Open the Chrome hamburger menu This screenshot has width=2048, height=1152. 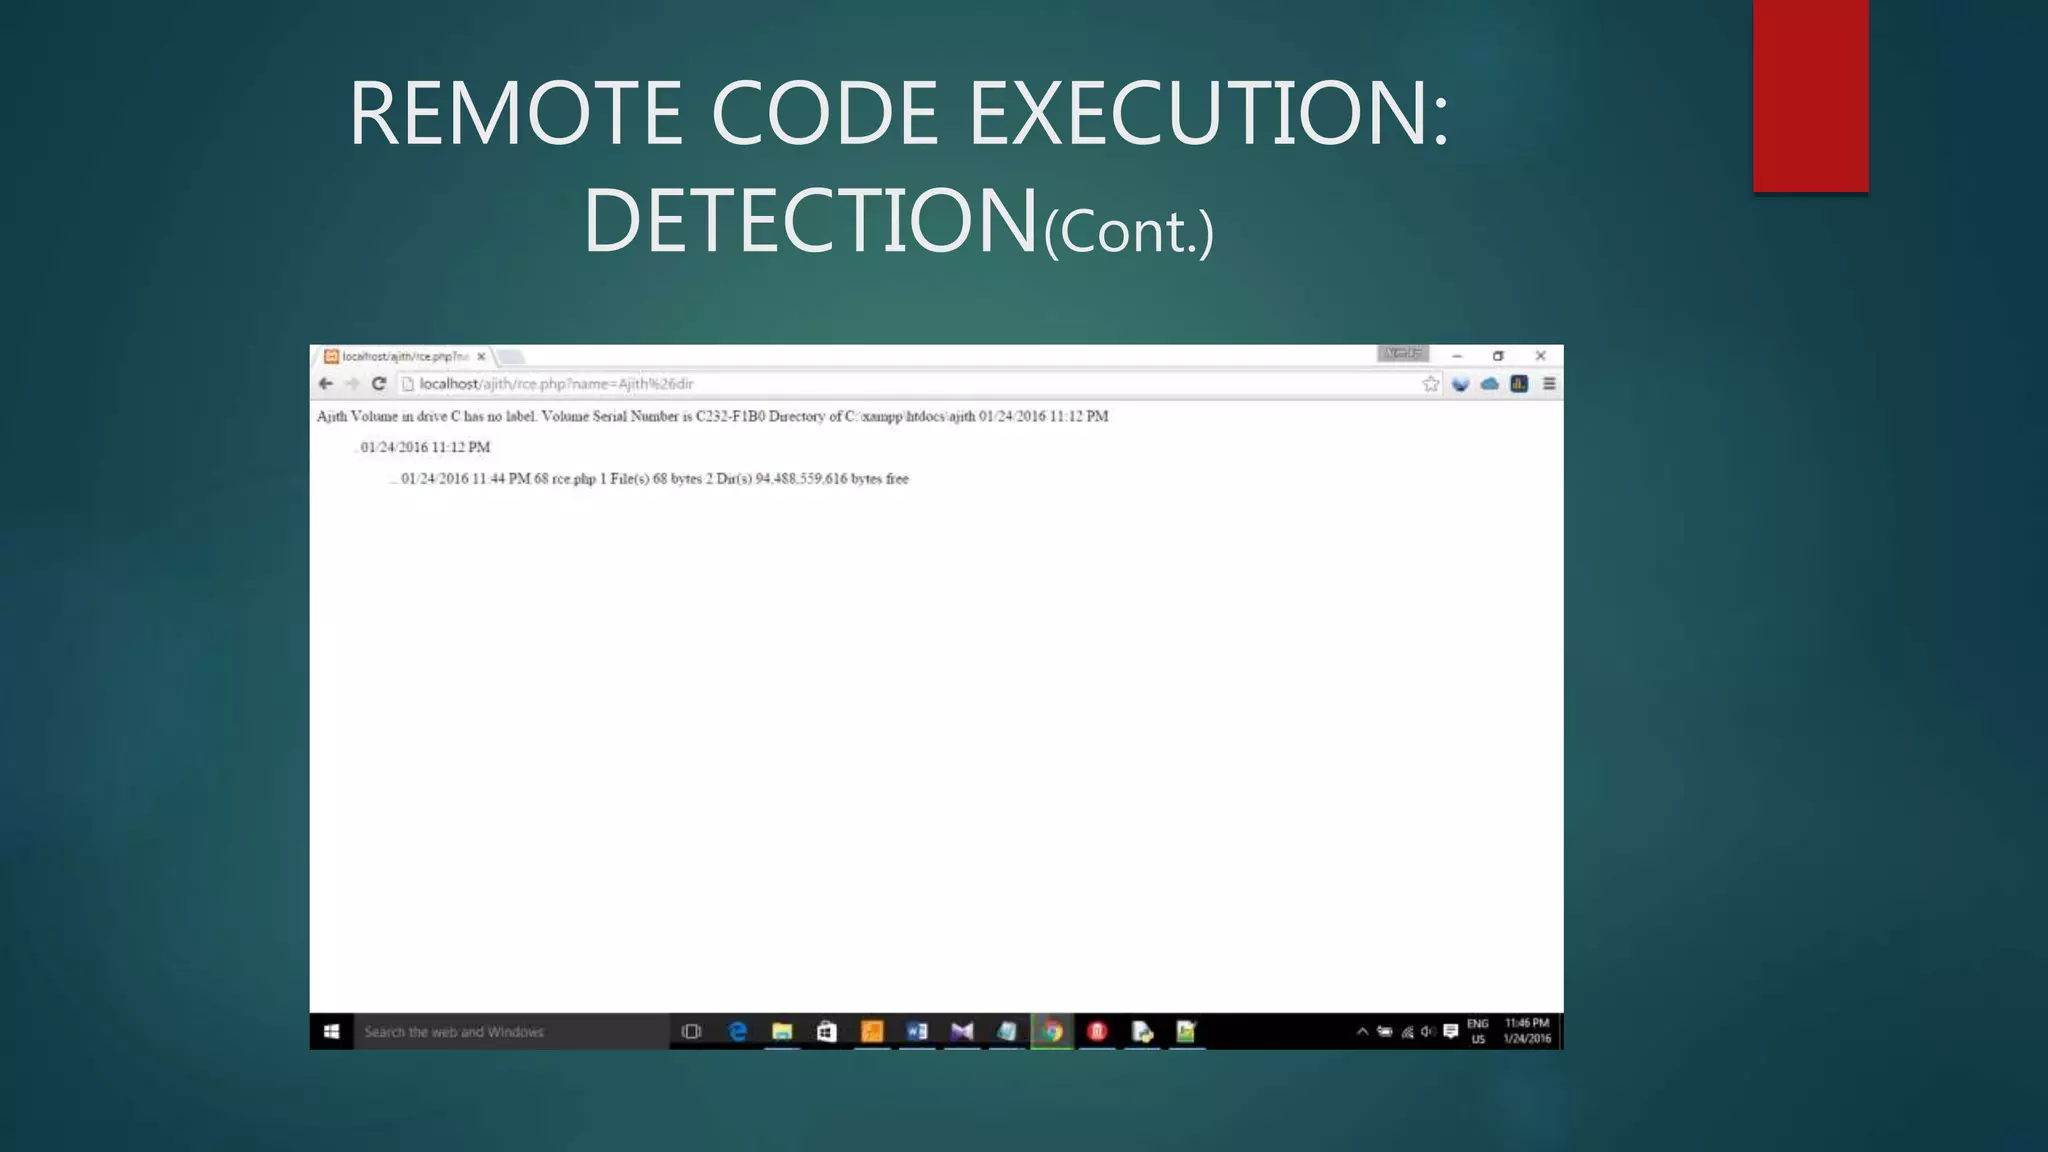tap(1549, 384)
